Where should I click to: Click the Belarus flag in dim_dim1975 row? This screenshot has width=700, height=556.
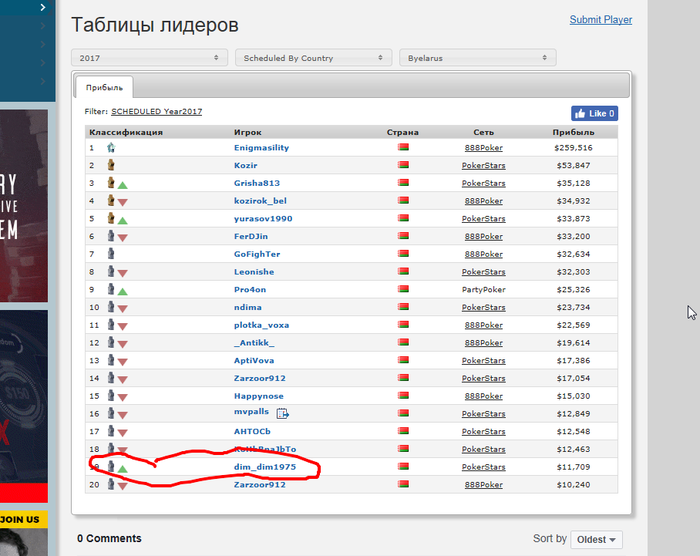point(403,466)
